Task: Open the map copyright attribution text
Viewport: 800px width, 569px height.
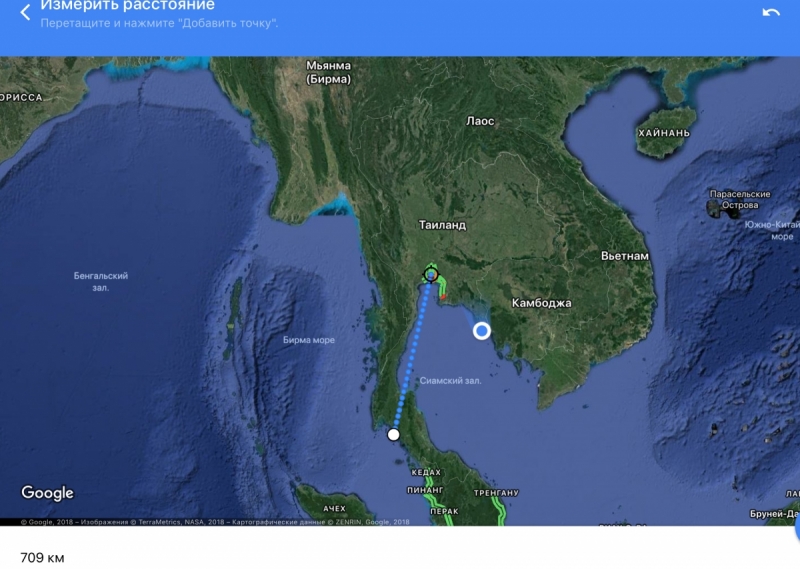Action: coord(215,522)
